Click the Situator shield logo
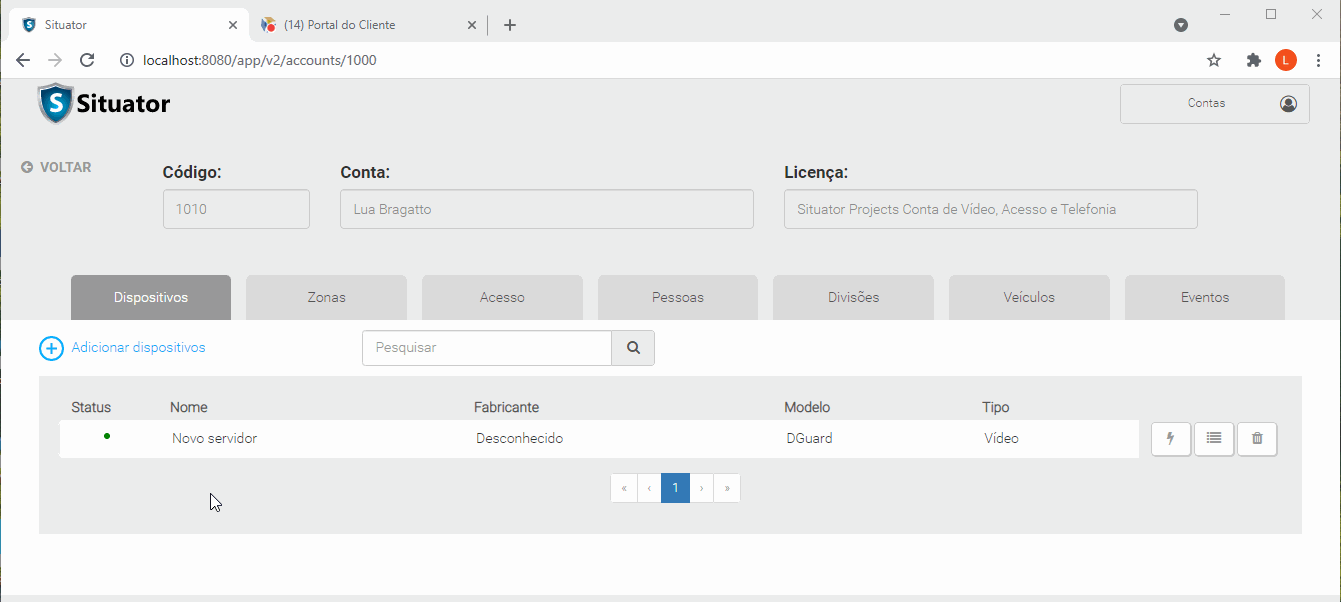This screenshot has height=602, width=1341. (x=56, y=103)
